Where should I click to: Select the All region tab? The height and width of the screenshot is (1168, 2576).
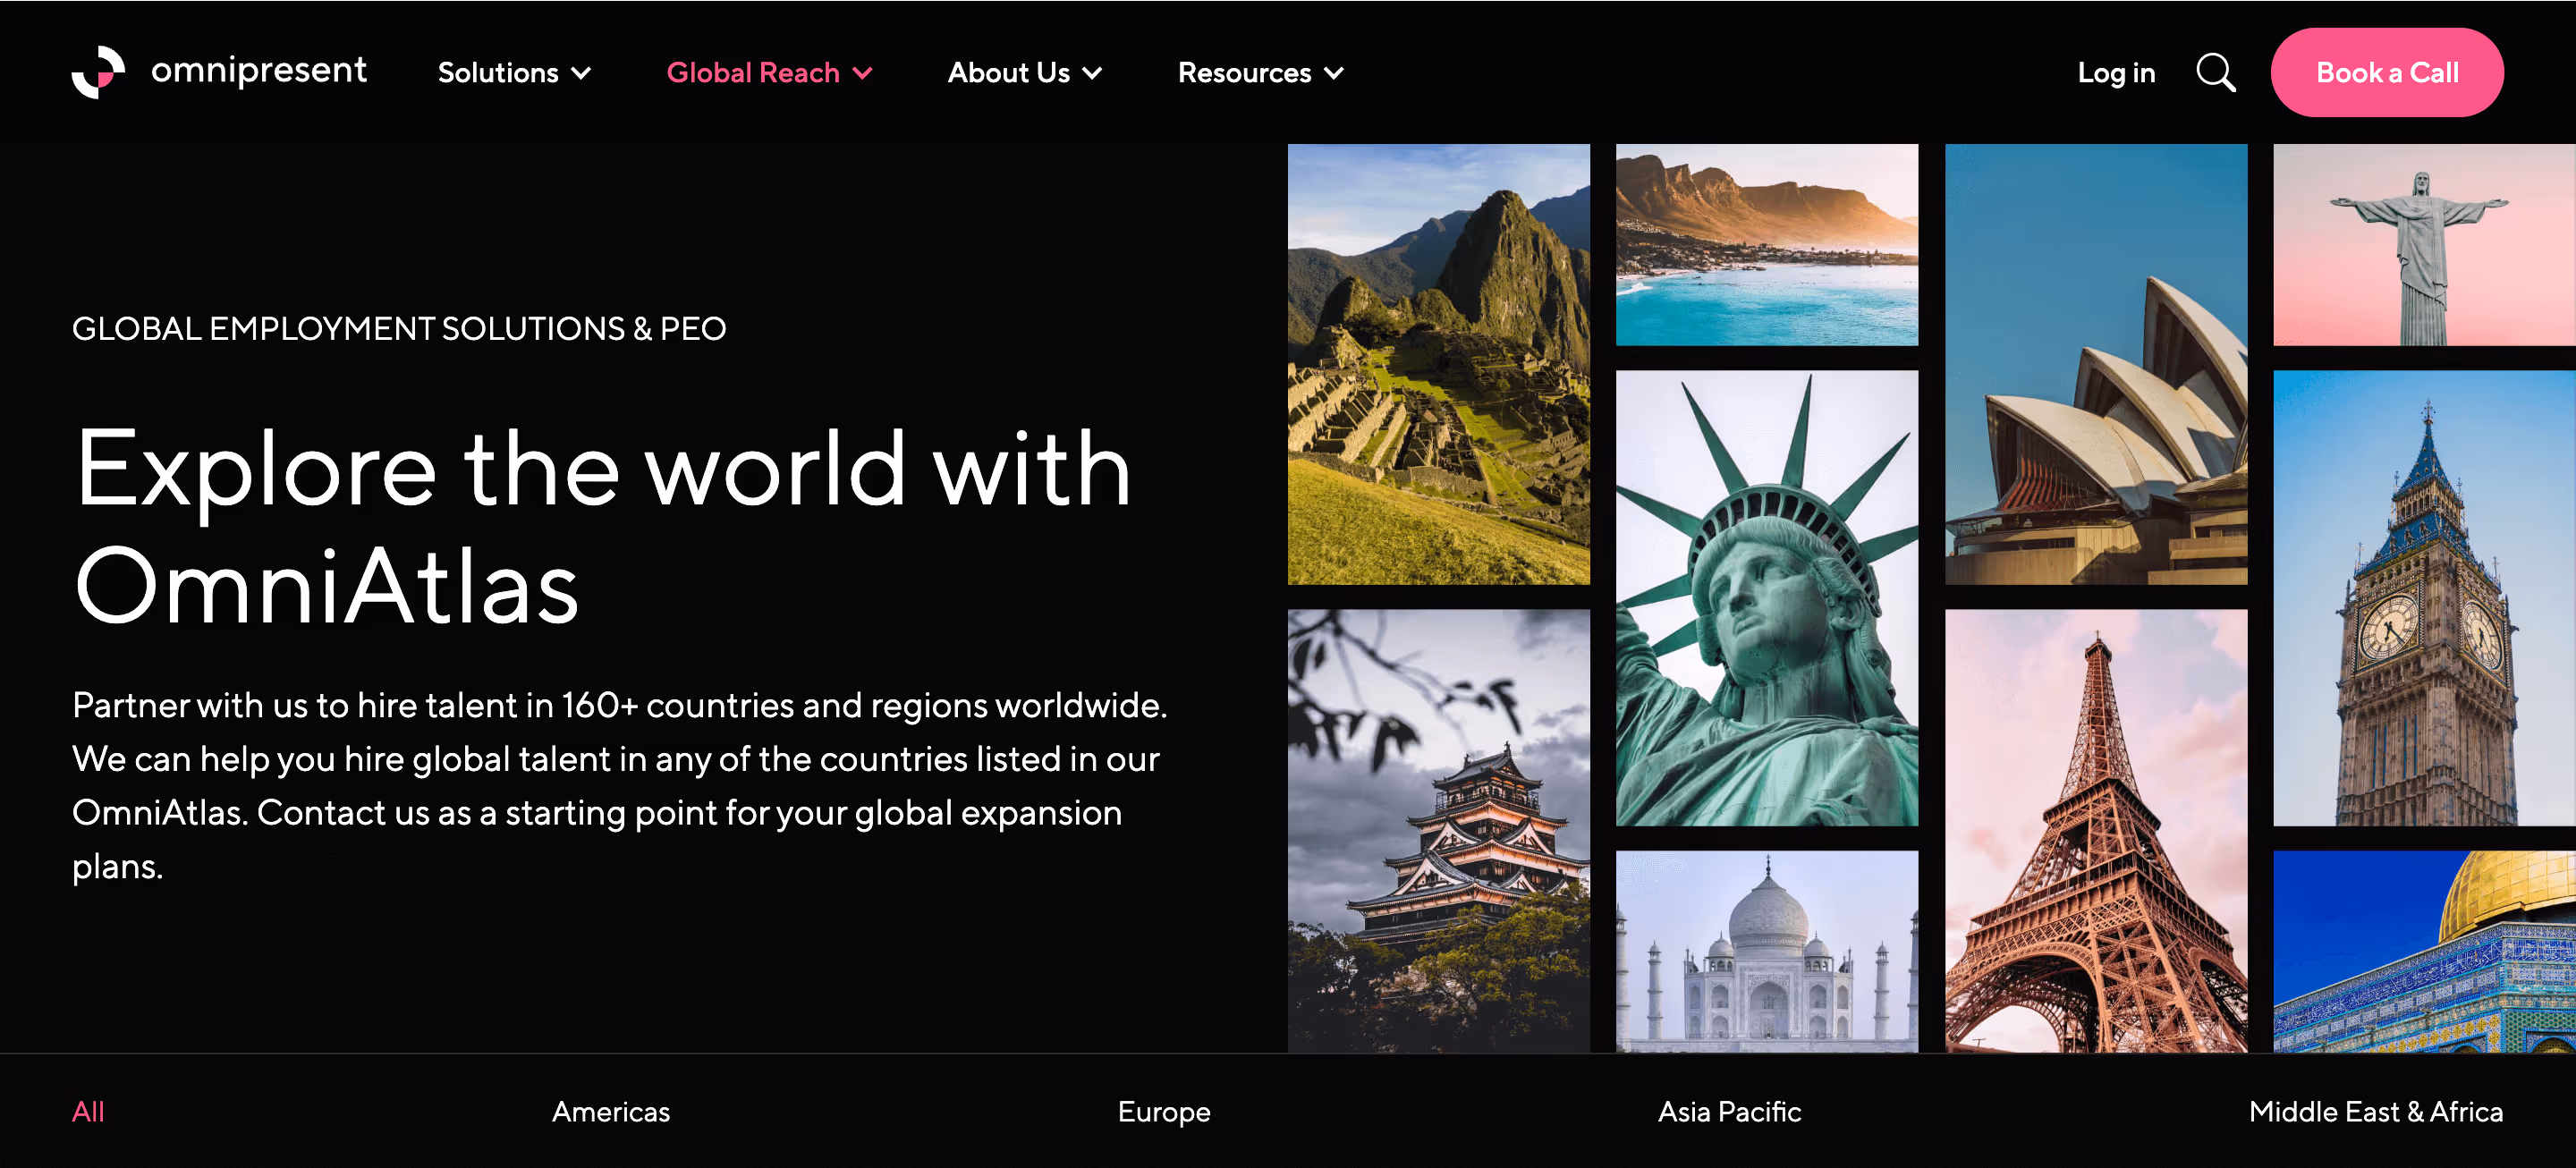(88, 1111)
